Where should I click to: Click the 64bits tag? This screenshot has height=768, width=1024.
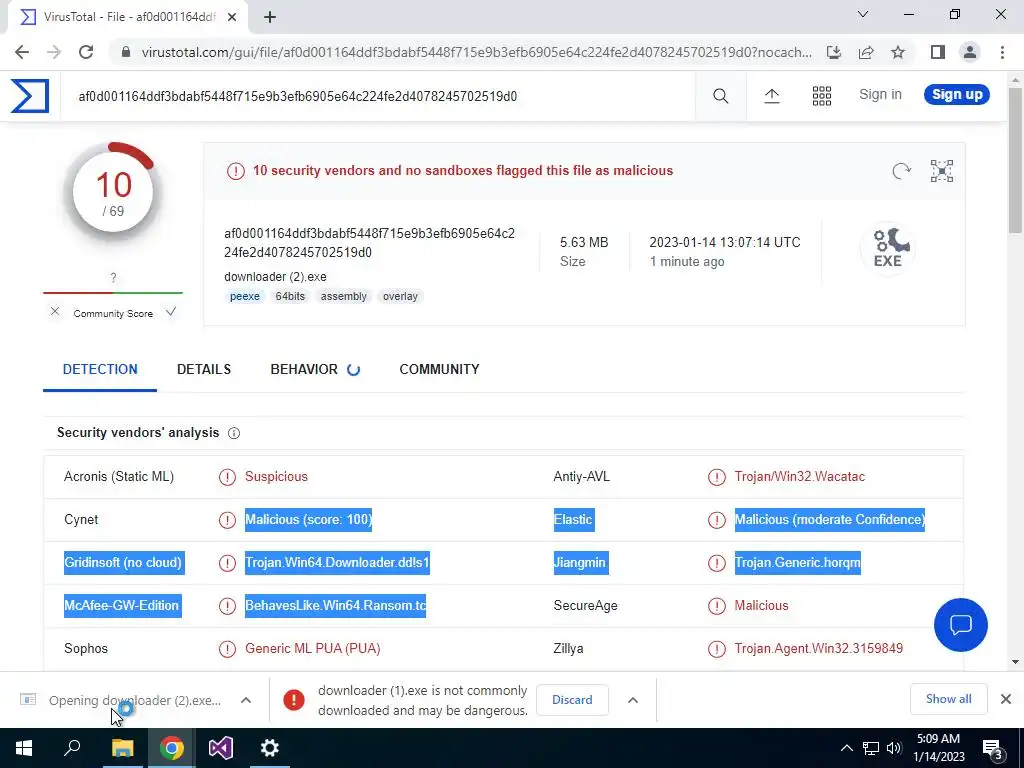(290, 296)
